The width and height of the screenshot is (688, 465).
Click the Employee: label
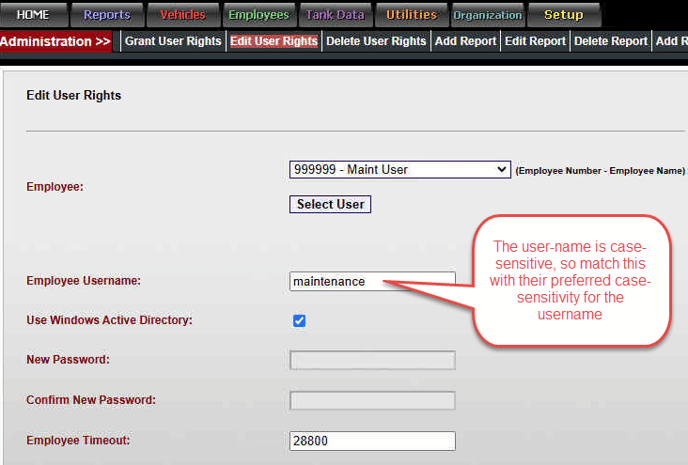click(55, 187)
